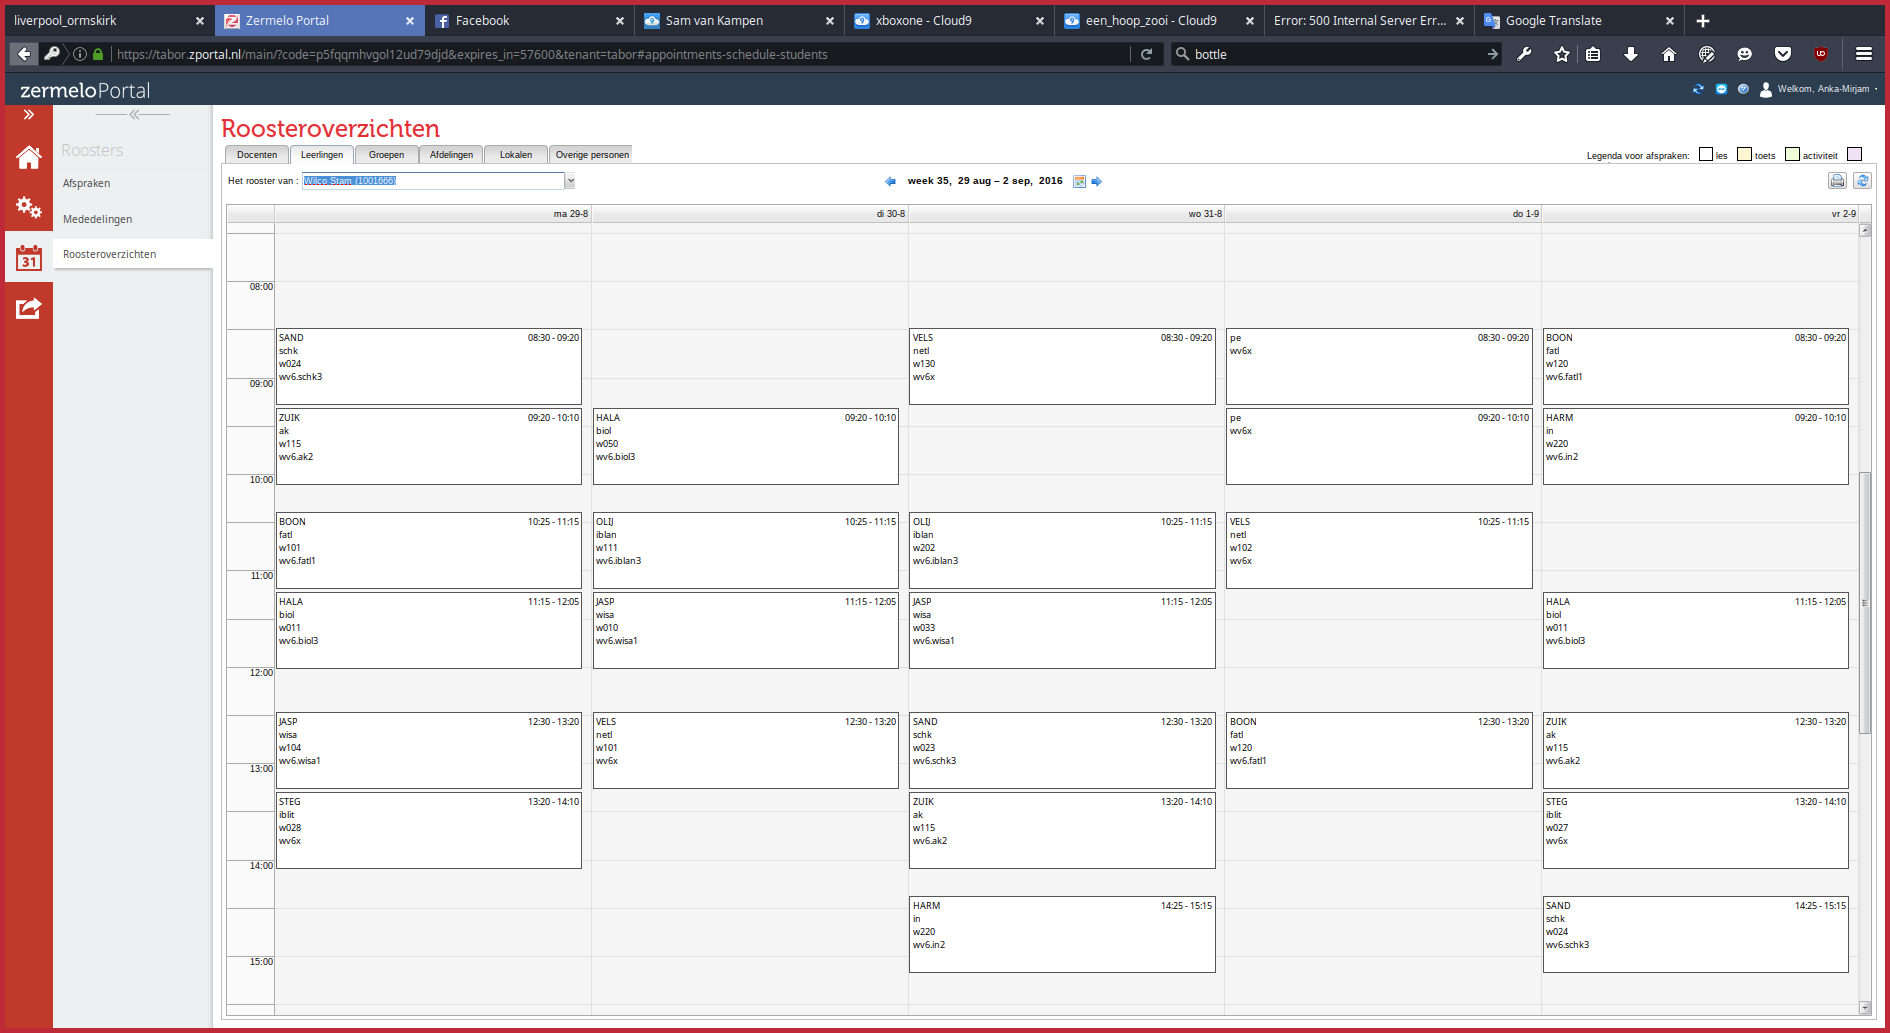Switch to Sam van Kampen tab
Viewport: 1890px width, 1033px height.
point(740,20)
